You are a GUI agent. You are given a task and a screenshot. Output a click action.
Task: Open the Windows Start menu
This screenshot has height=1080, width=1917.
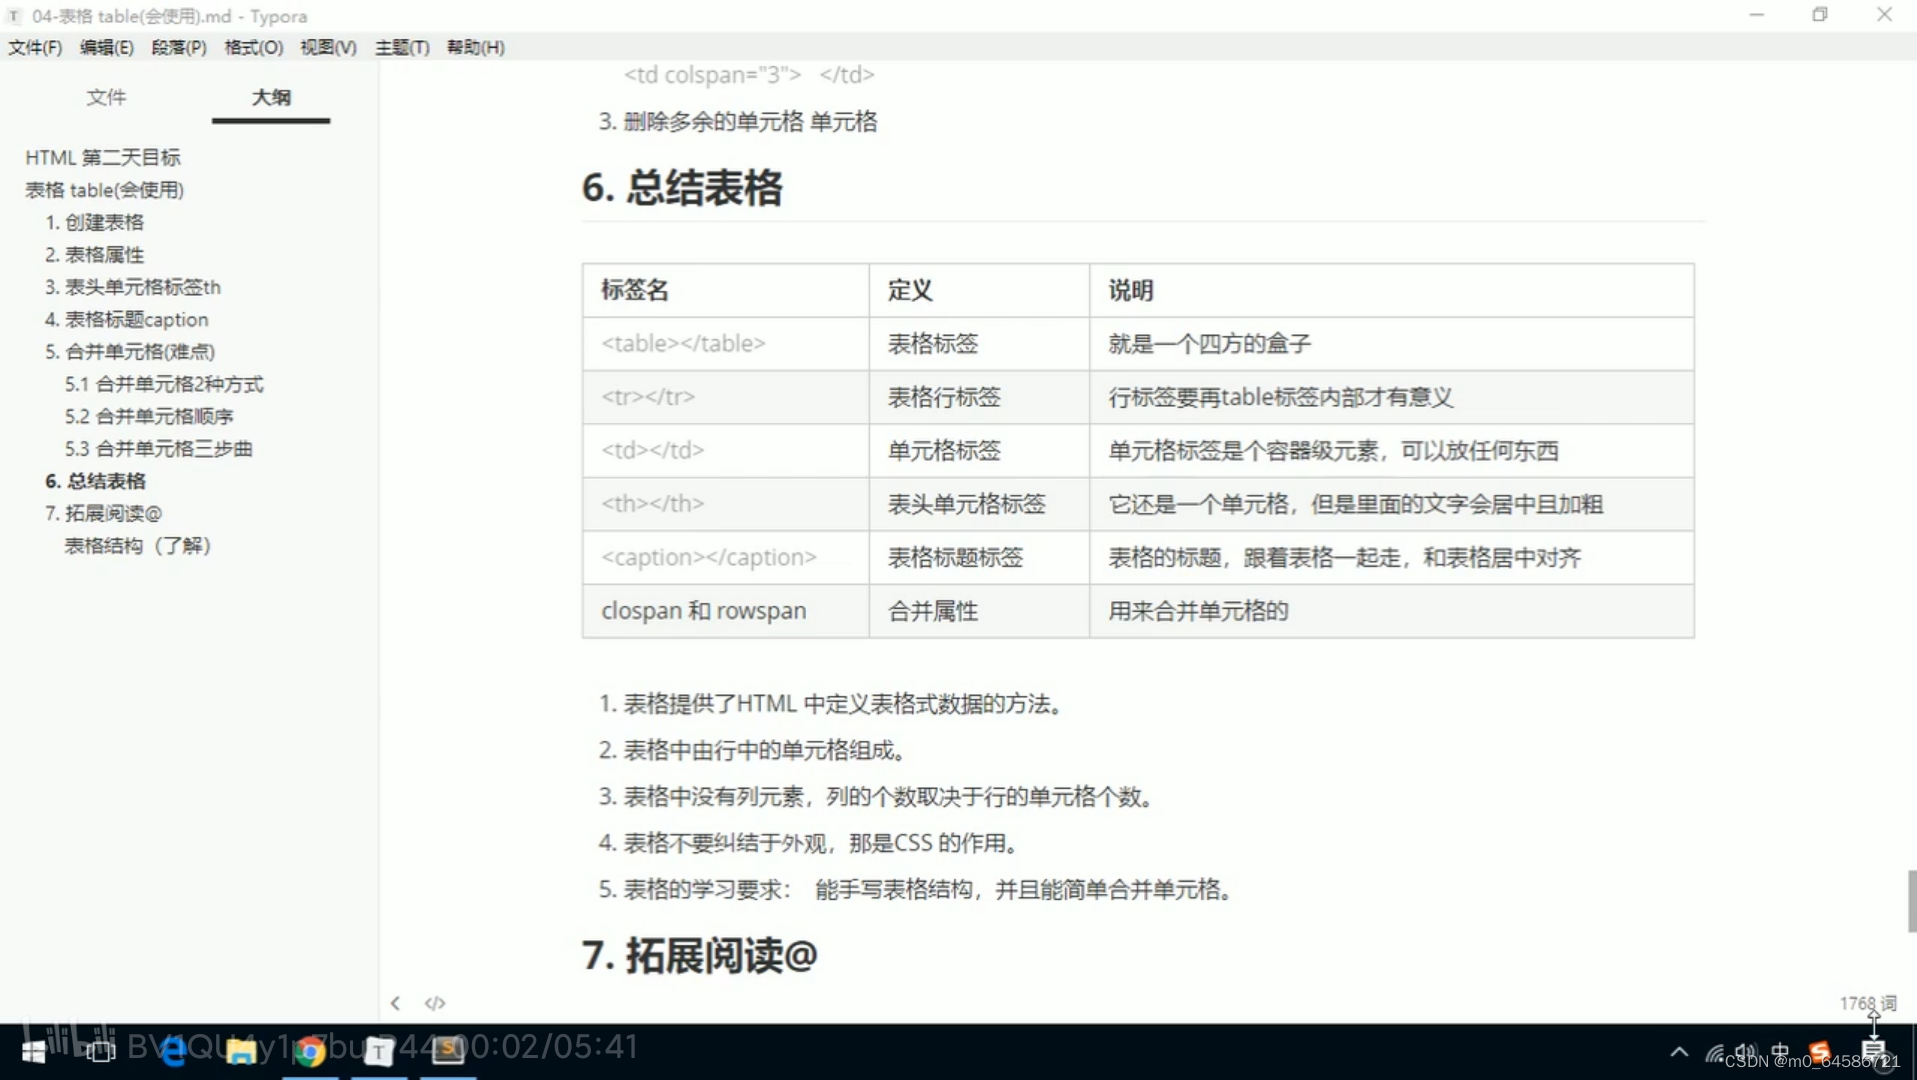tap(33, 1051)
